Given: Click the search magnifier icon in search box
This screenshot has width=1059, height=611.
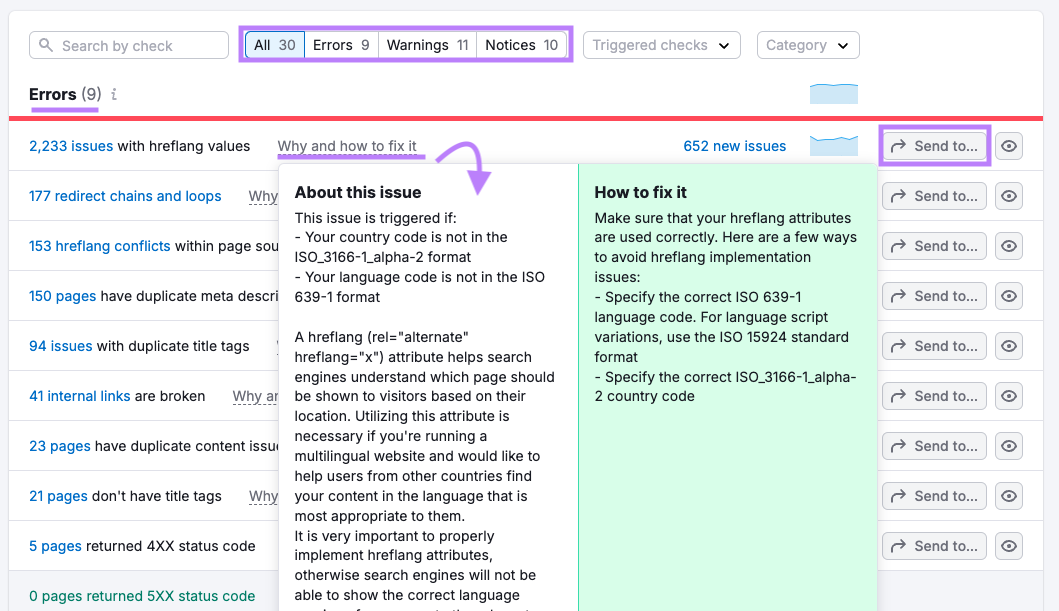Looking at the screenshot, I should 46,46.
